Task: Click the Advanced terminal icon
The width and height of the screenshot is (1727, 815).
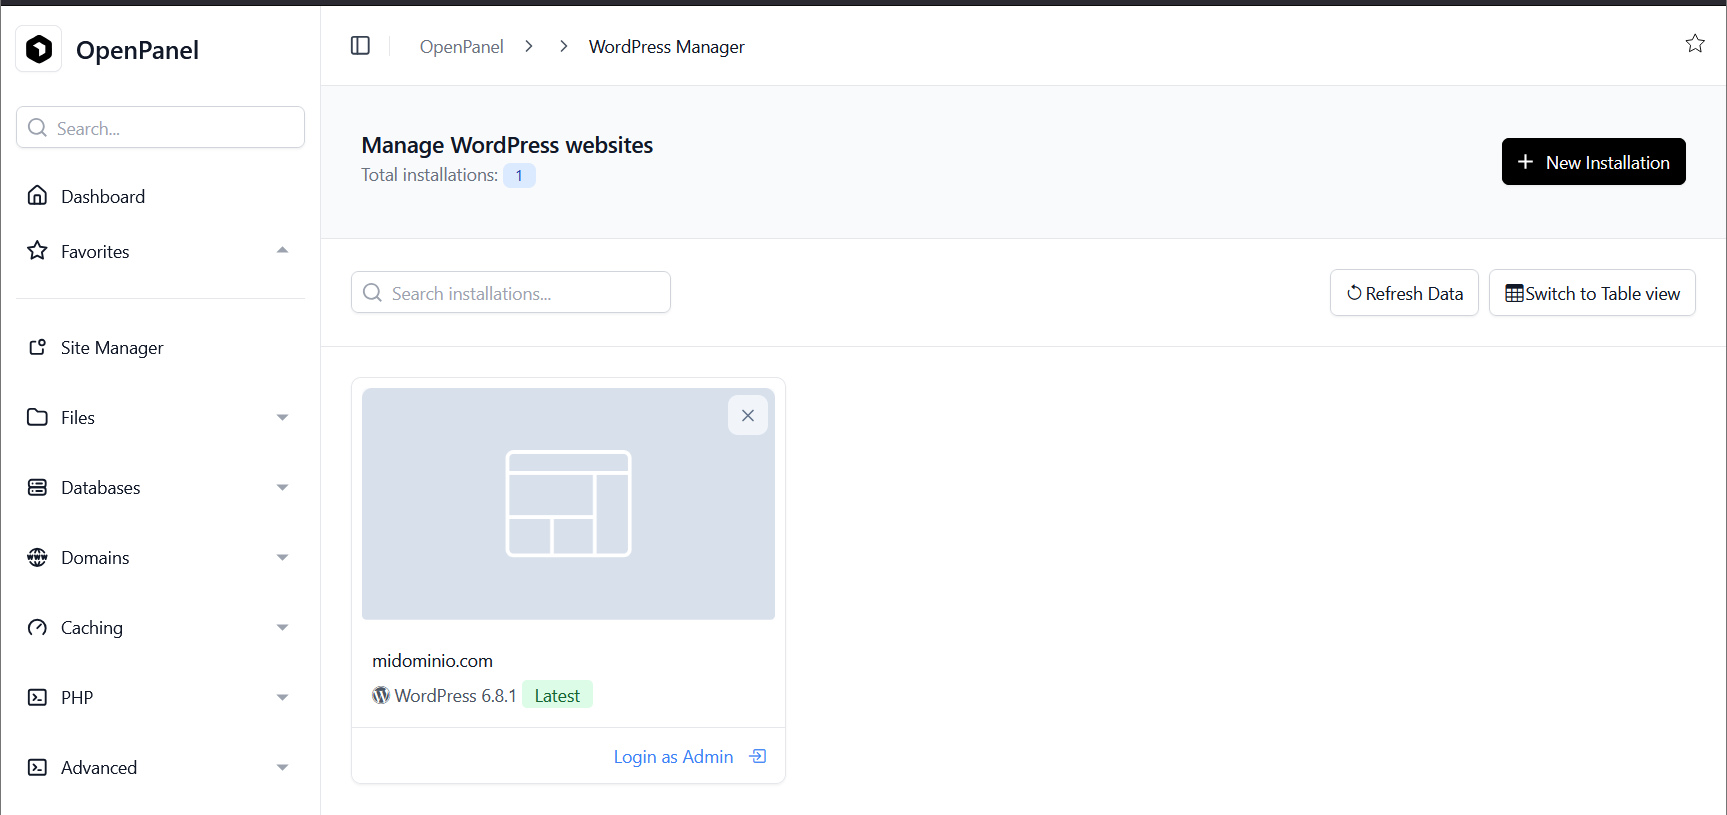Action: coord(37,767)
